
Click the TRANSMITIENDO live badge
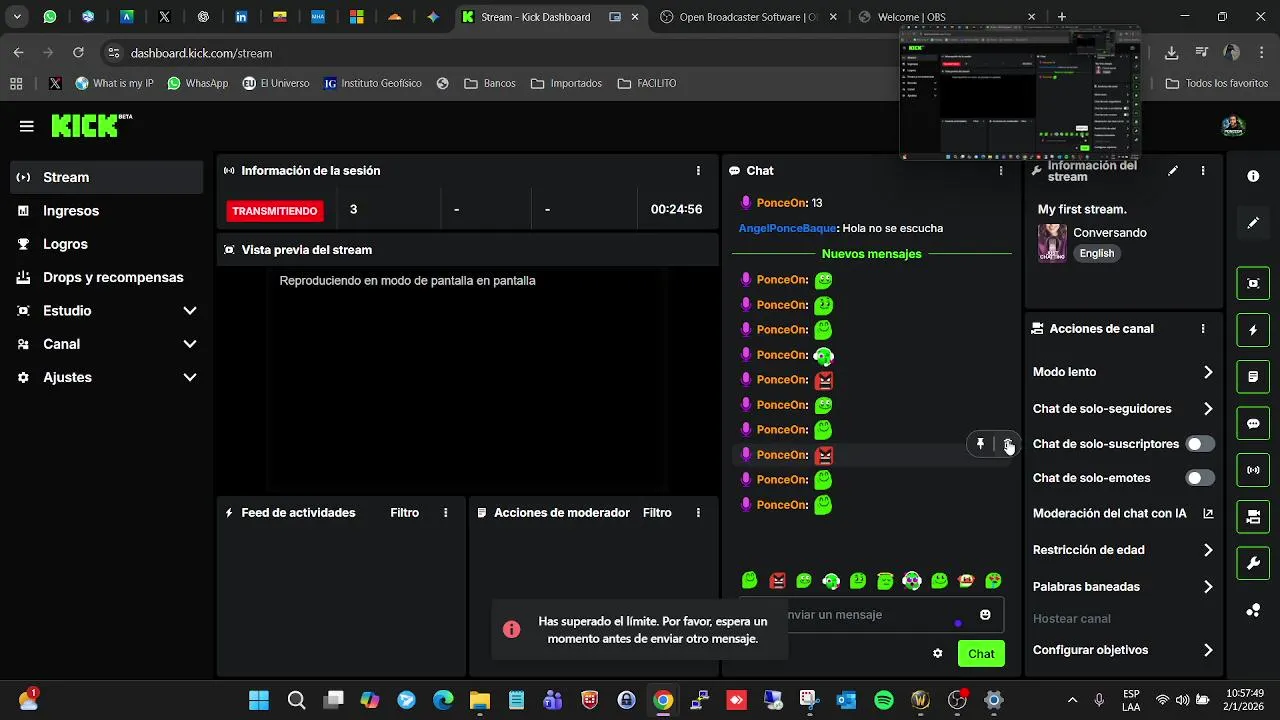275,211
